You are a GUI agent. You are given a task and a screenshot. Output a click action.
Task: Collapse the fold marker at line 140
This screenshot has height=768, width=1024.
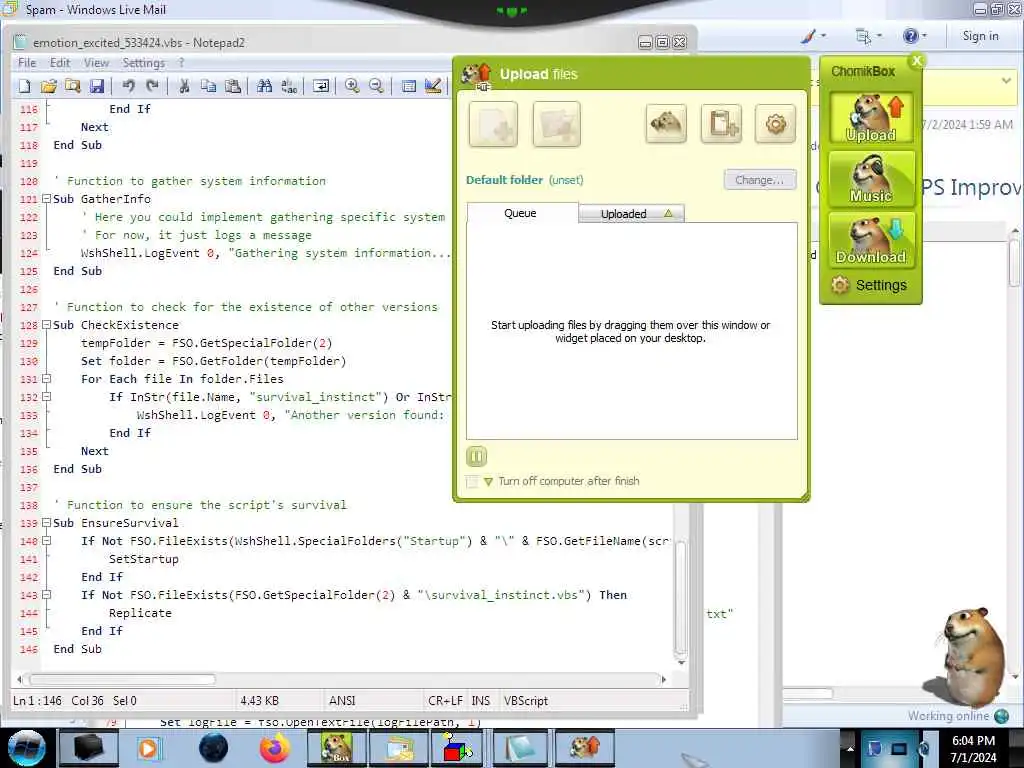coord(46,541)
